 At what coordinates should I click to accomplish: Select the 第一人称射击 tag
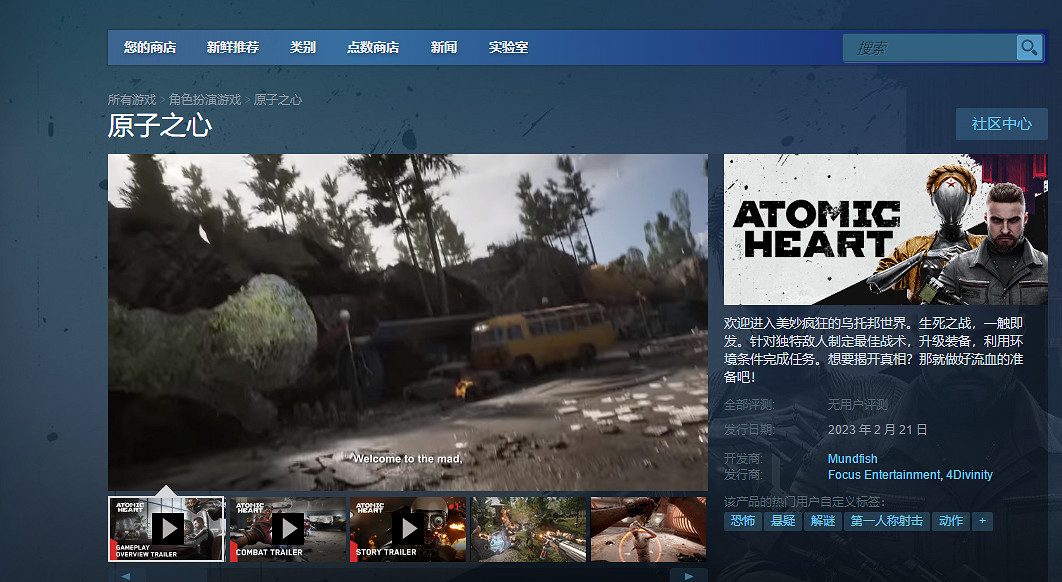pos(887,521)
